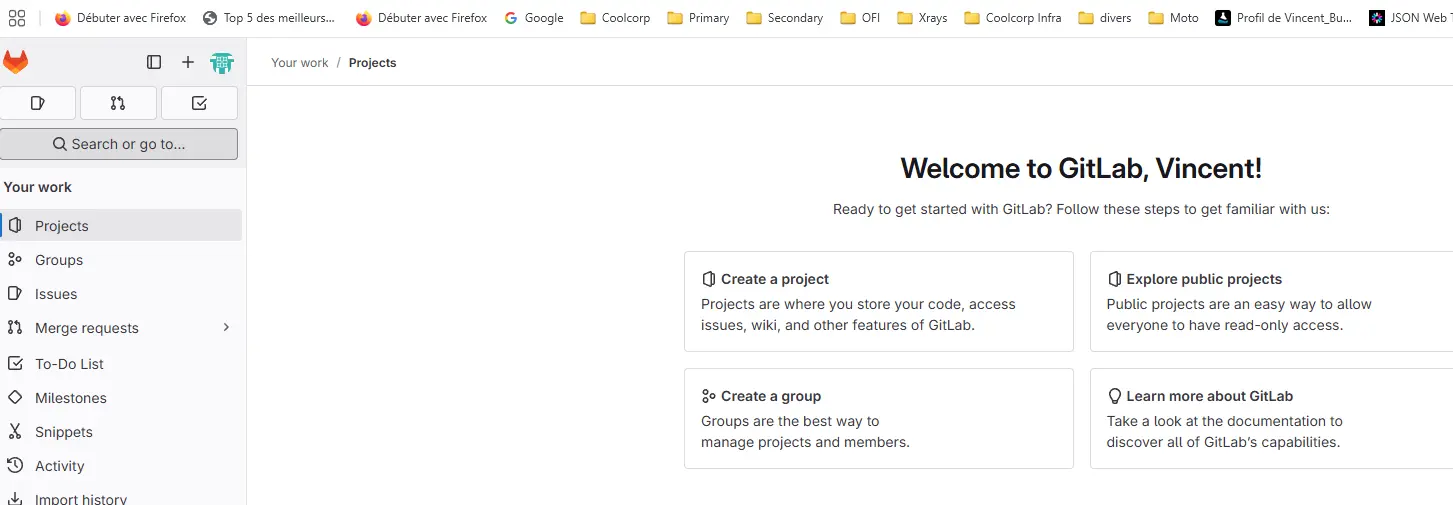The height and width of the screenshot is (505, 1453).
Task: Click the Create a project card
Action: [x=878, y=301]
